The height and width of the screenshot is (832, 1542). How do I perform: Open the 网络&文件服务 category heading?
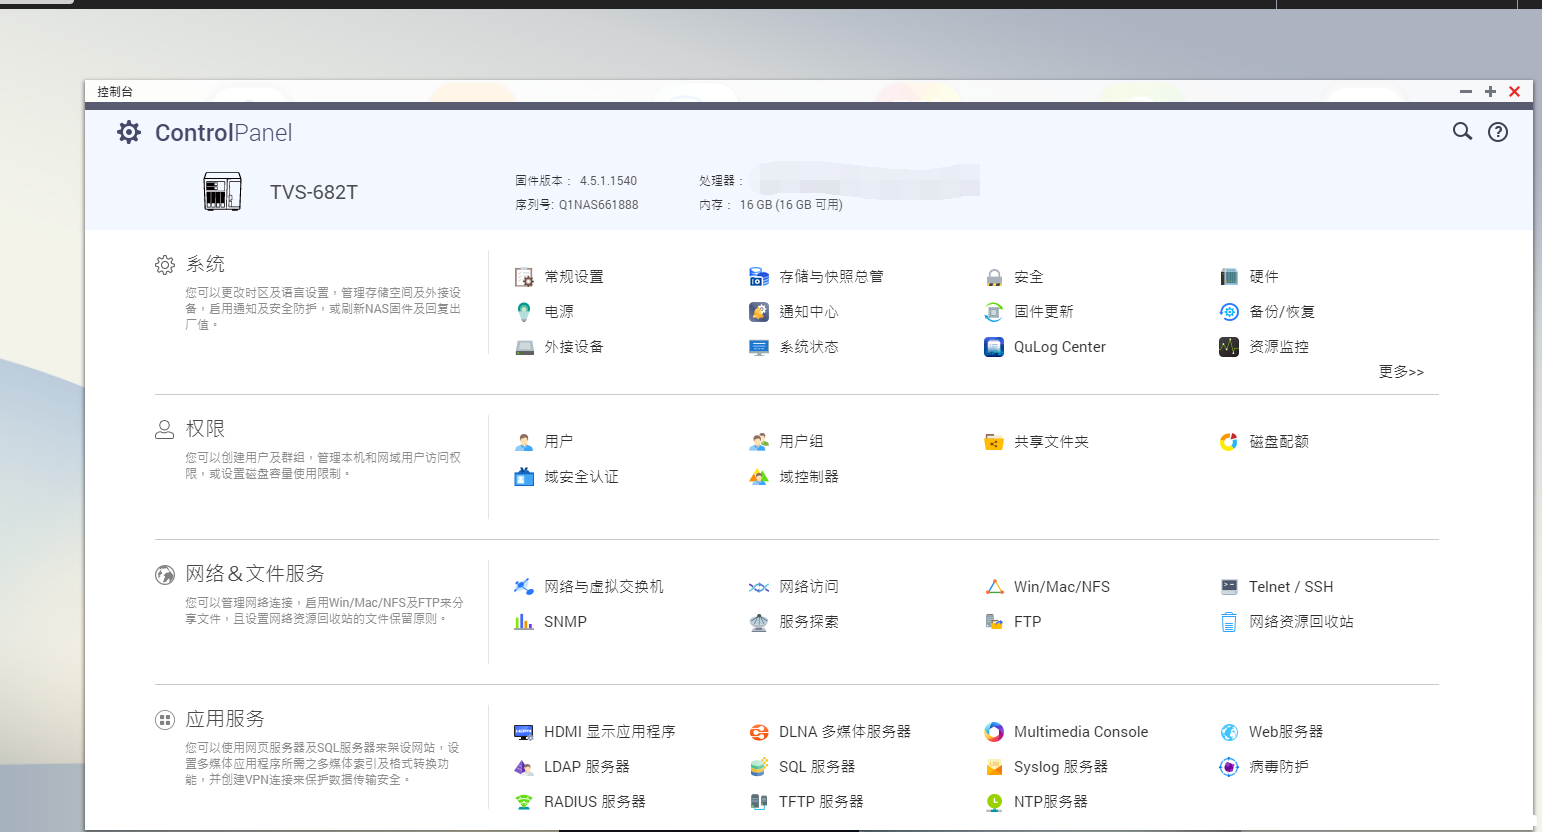pos(255,574)
